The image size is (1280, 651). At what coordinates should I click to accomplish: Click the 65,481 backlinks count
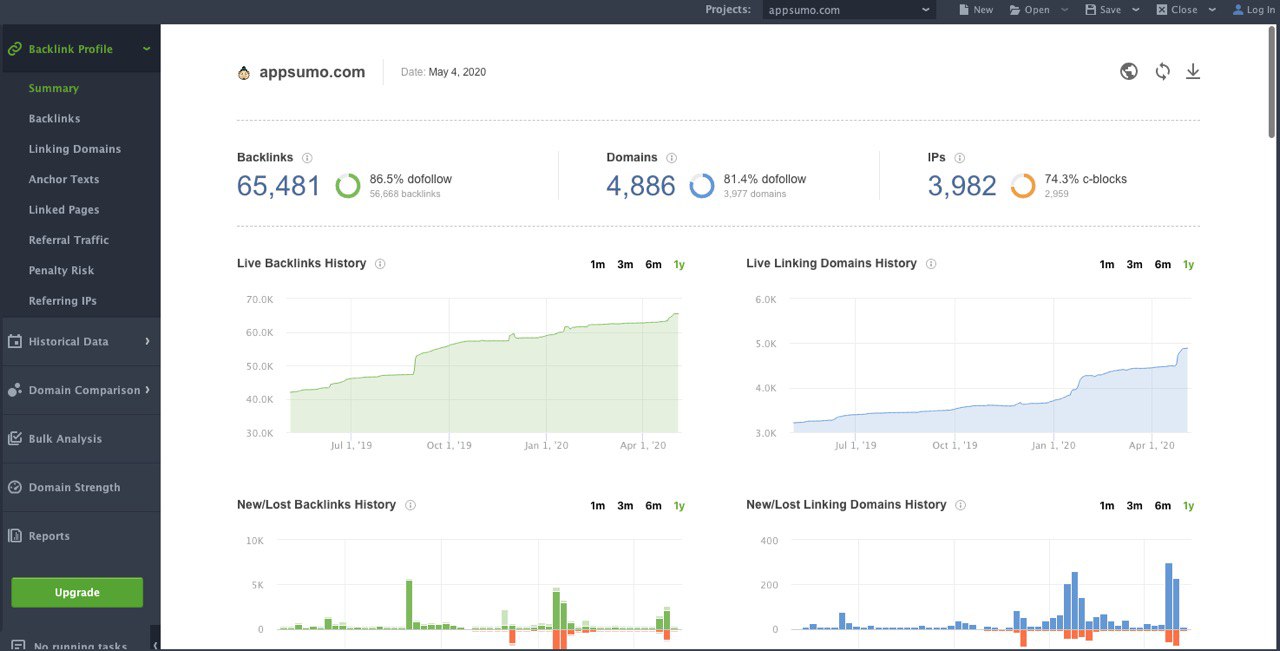click(x=279, y=186)
